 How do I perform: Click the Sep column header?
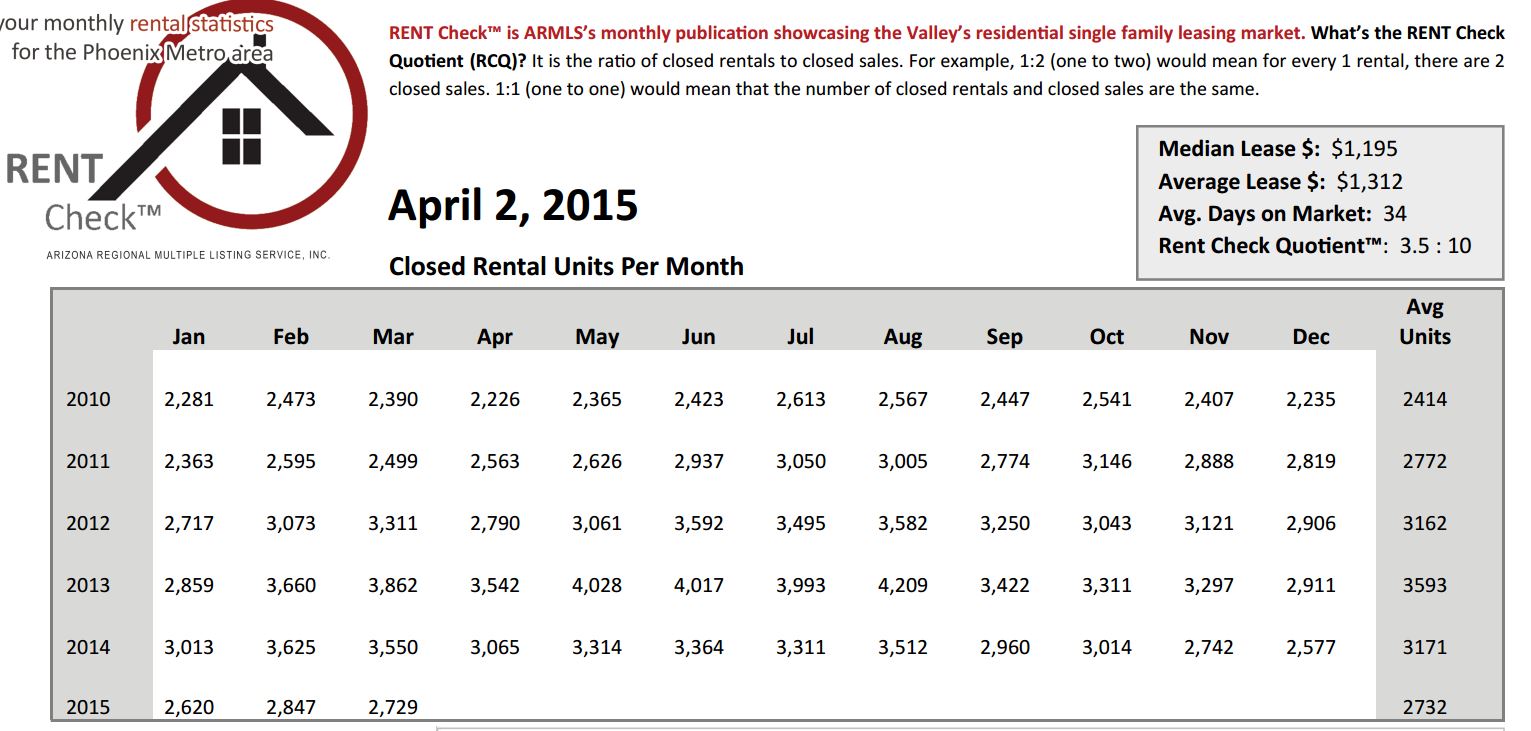pyautogui.click(x=1004, y=338)
